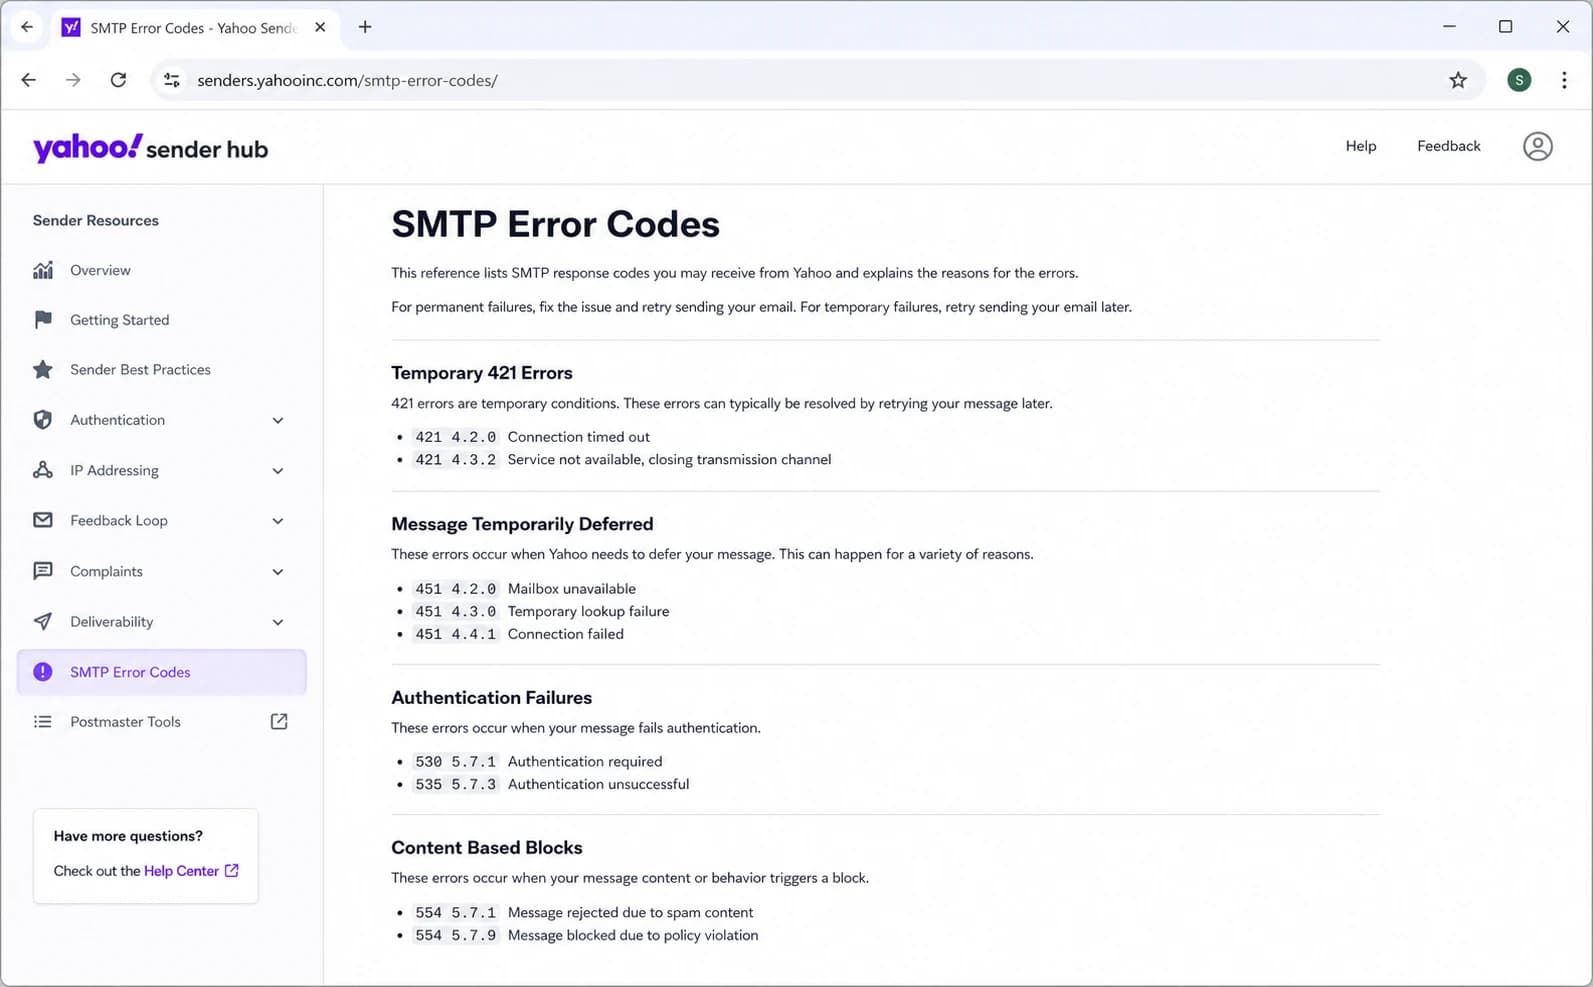Expand the Feedback Loop section chevron
Screen dimensions: 1593x987
[278, 520]
